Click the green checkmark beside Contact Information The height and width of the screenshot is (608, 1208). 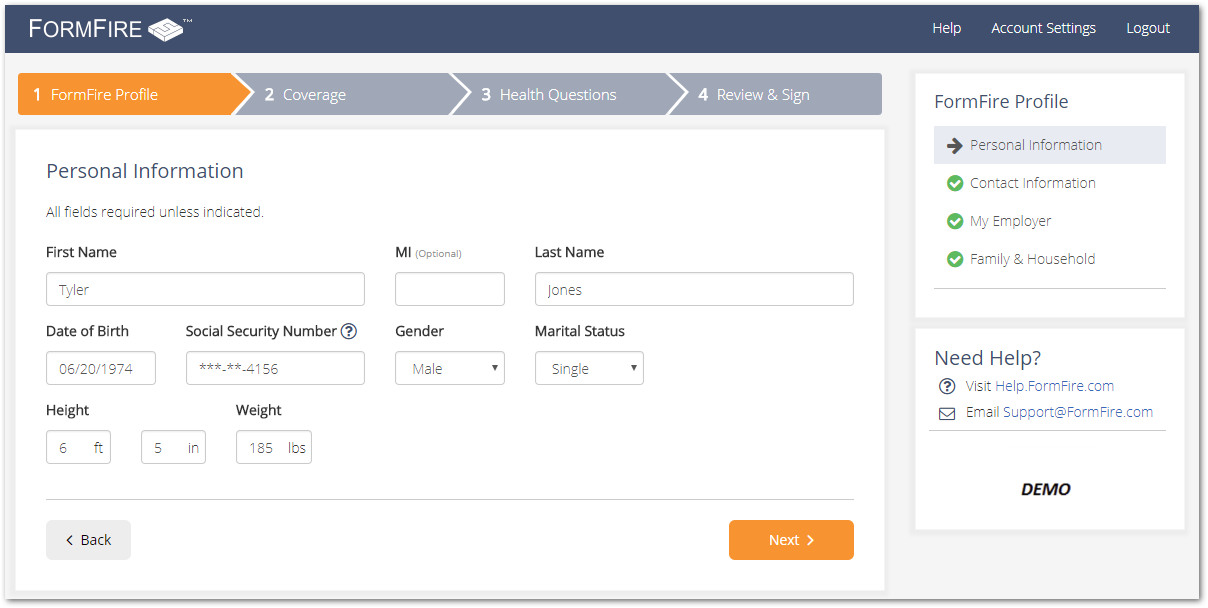tap(955, 183)
